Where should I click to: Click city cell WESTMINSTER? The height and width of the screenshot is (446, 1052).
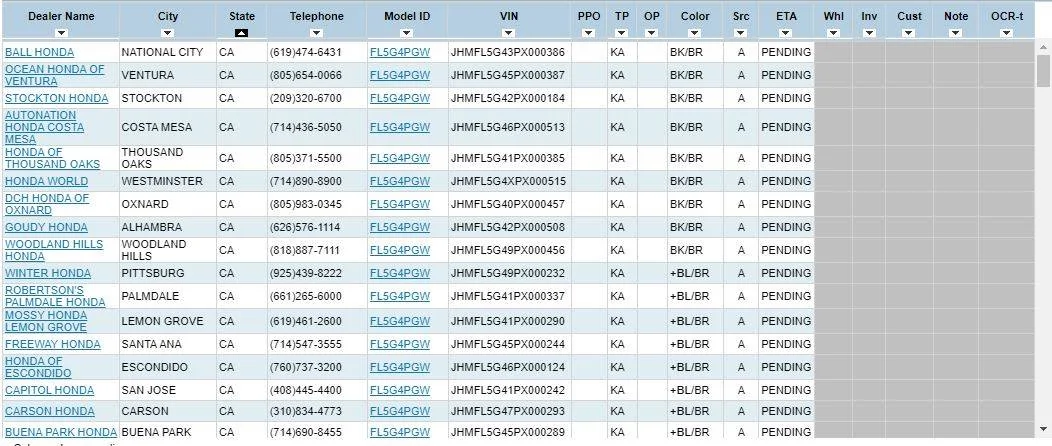click(x=162, y=181)
